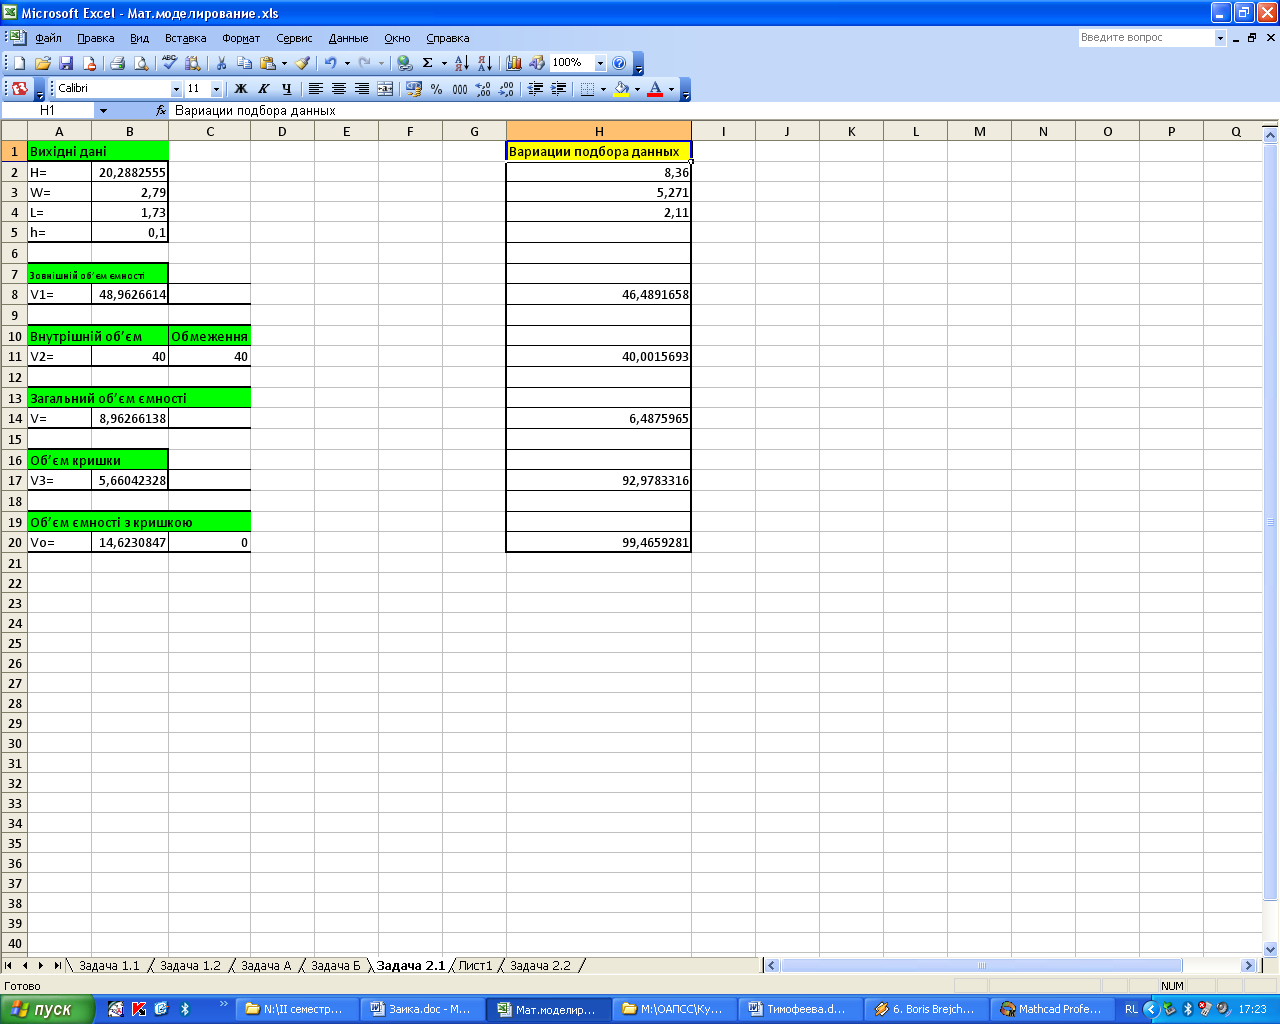Open the Файл menu
Viewport: 1280px width, 1024px height.
tap(48, 38)
